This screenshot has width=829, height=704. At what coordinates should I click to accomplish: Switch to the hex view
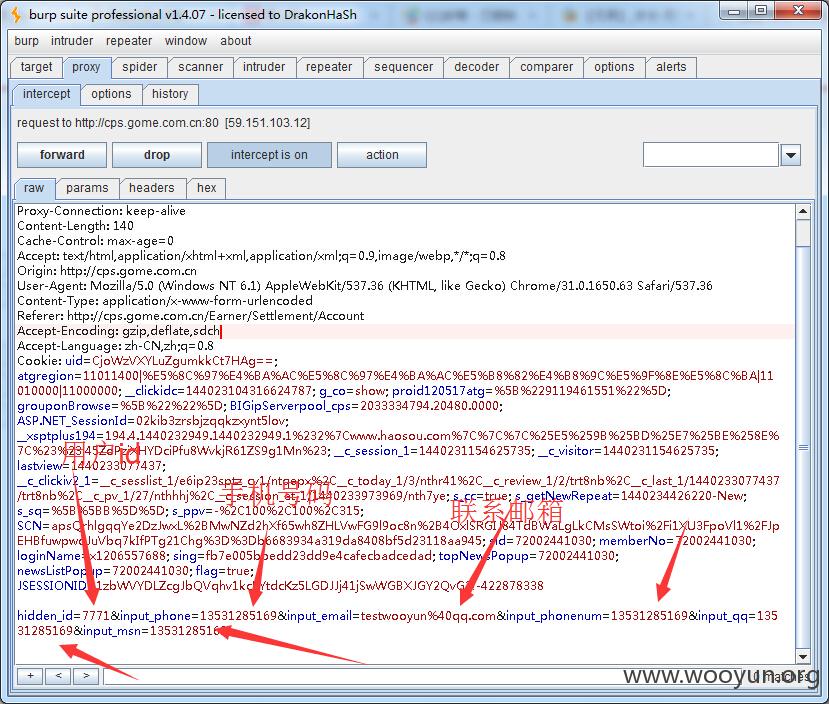point(207,188)
